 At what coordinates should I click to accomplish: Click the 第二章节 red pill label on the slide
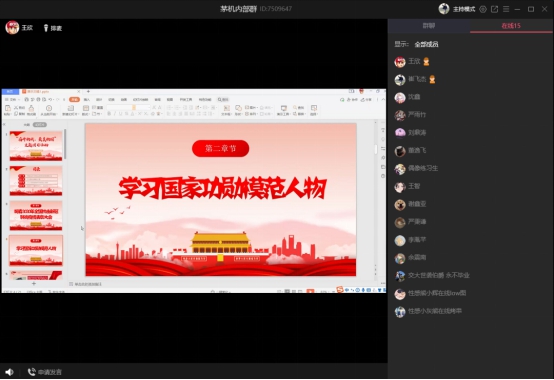pyautogui.click(x=220, y=148)
